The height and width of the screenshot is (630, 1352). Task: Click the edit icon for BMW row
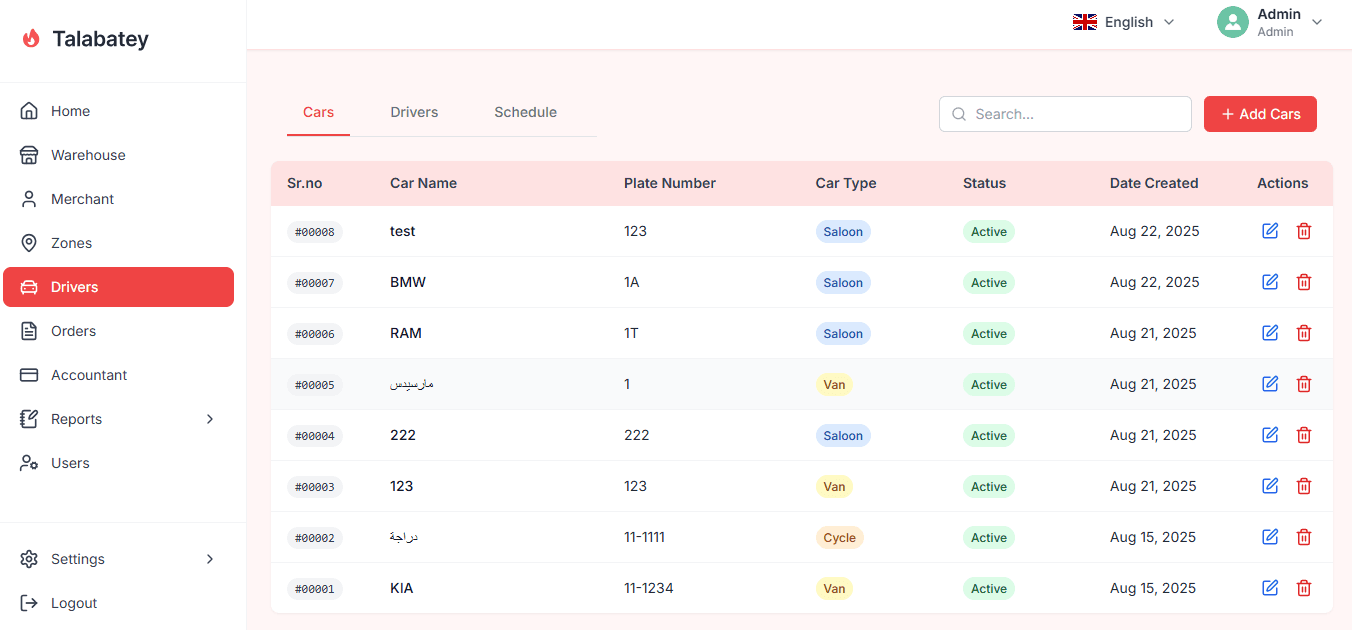point(1270,282)
